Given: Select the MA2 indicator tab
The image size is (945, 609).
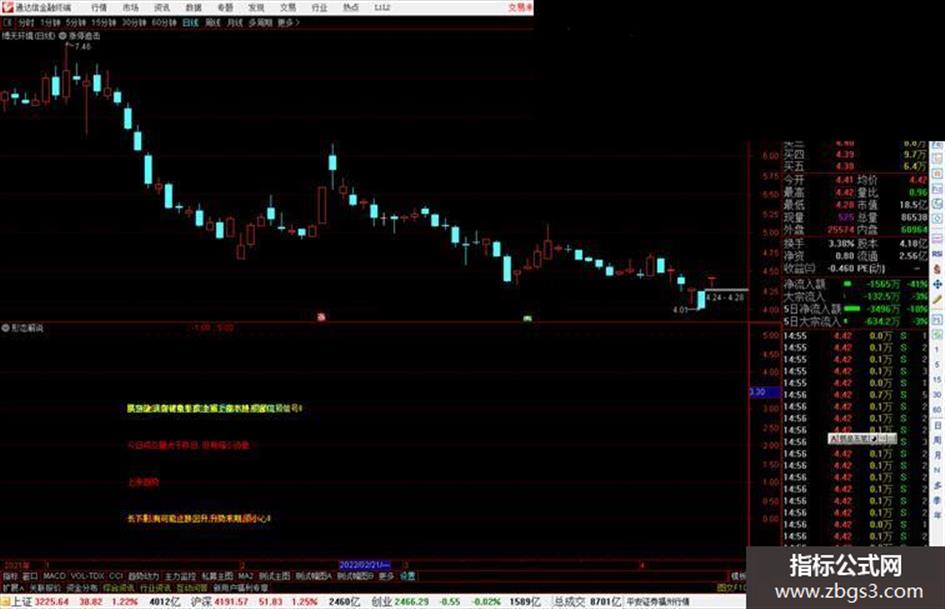Looking at the screenshot, I should coord(245,576).
